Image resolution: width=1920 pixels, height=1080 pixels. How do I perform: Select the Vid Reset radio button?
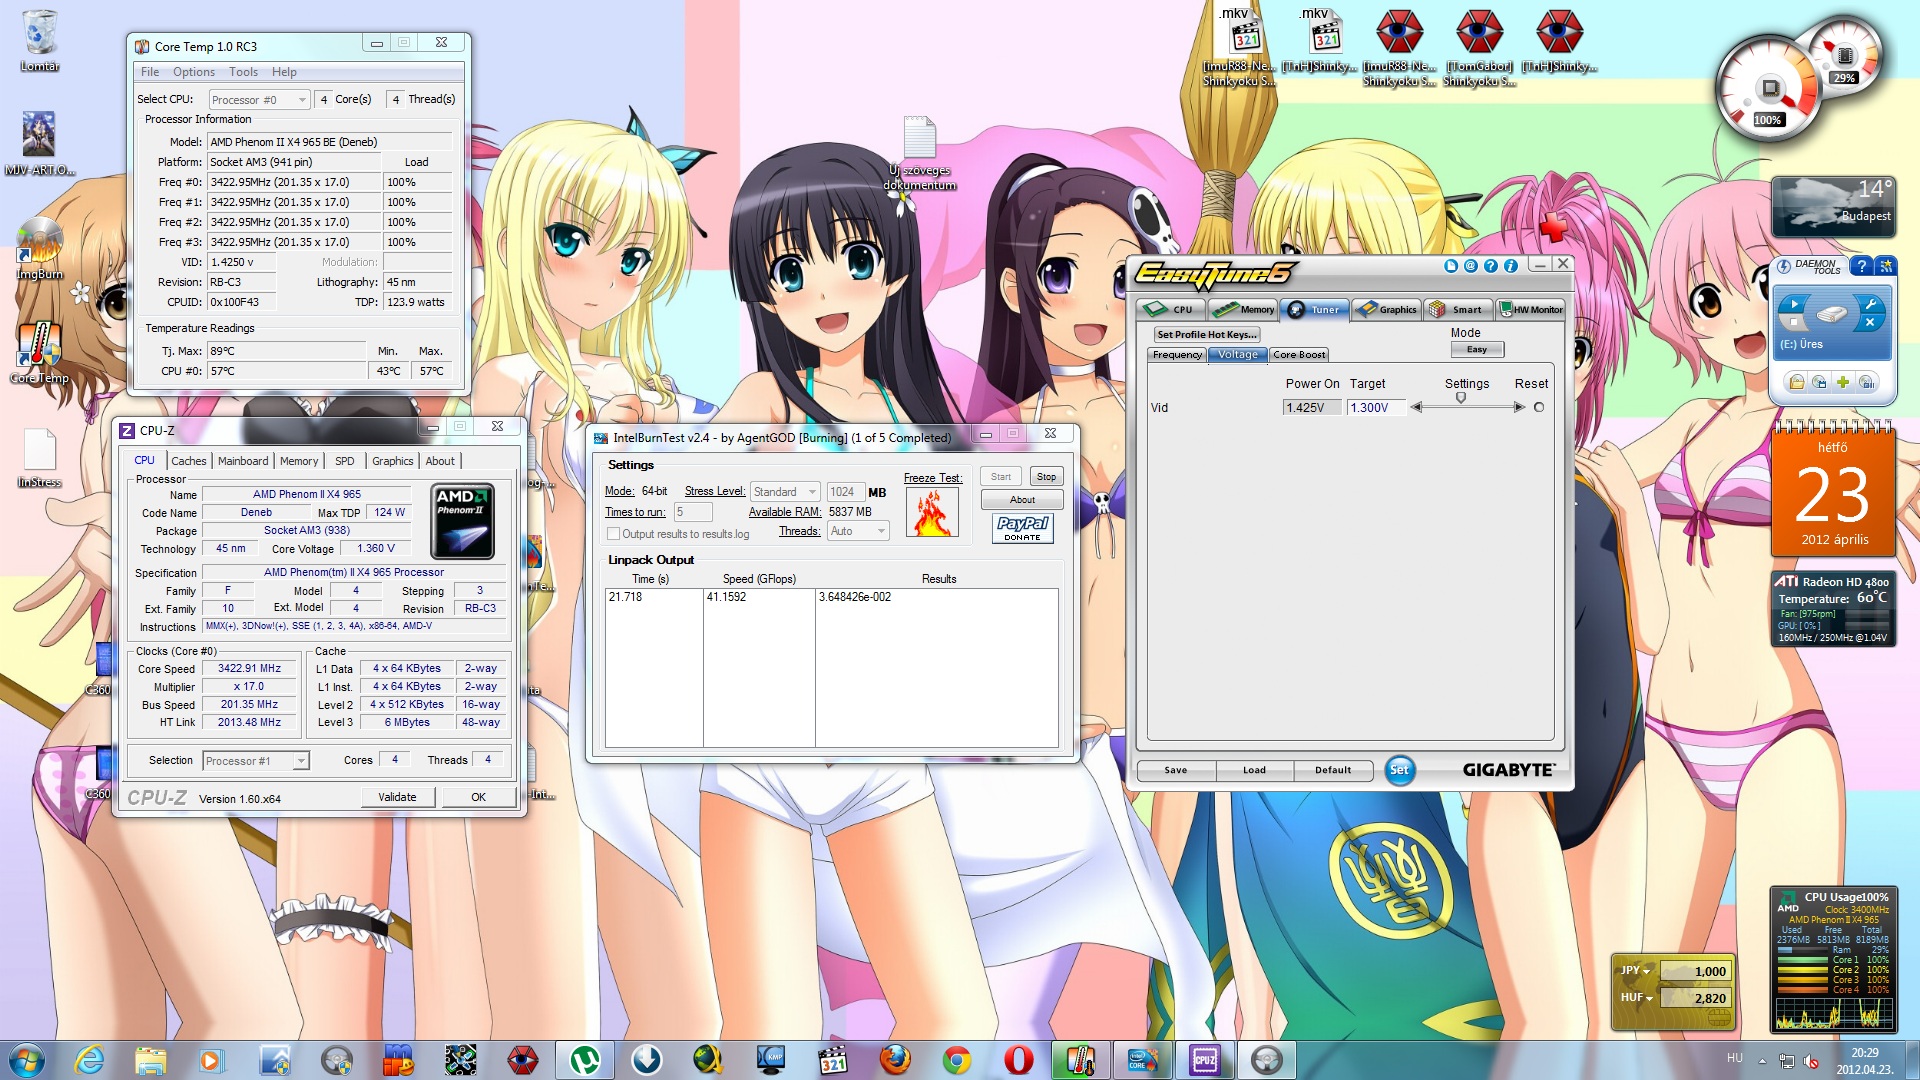[1539, 407]
